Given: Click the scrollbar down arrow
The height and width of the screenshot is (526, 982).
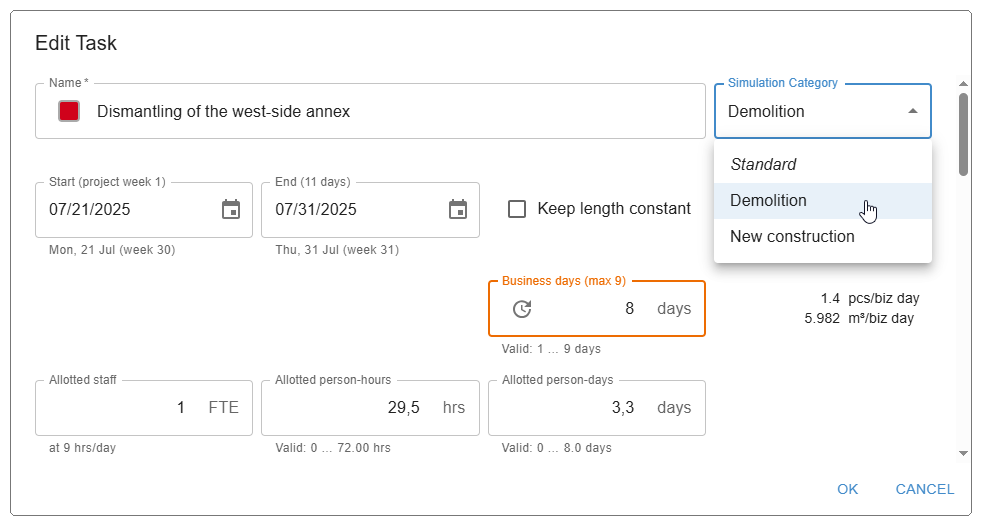Looking at the screenshot, I should point(963,453).
